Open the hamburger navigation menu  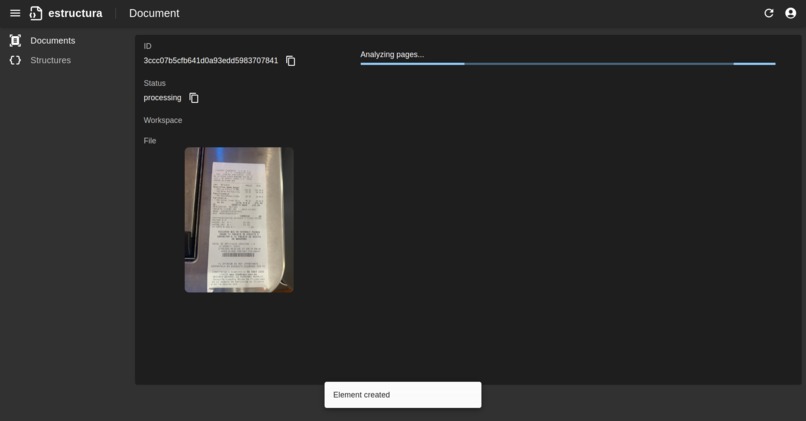pos(15,13)
